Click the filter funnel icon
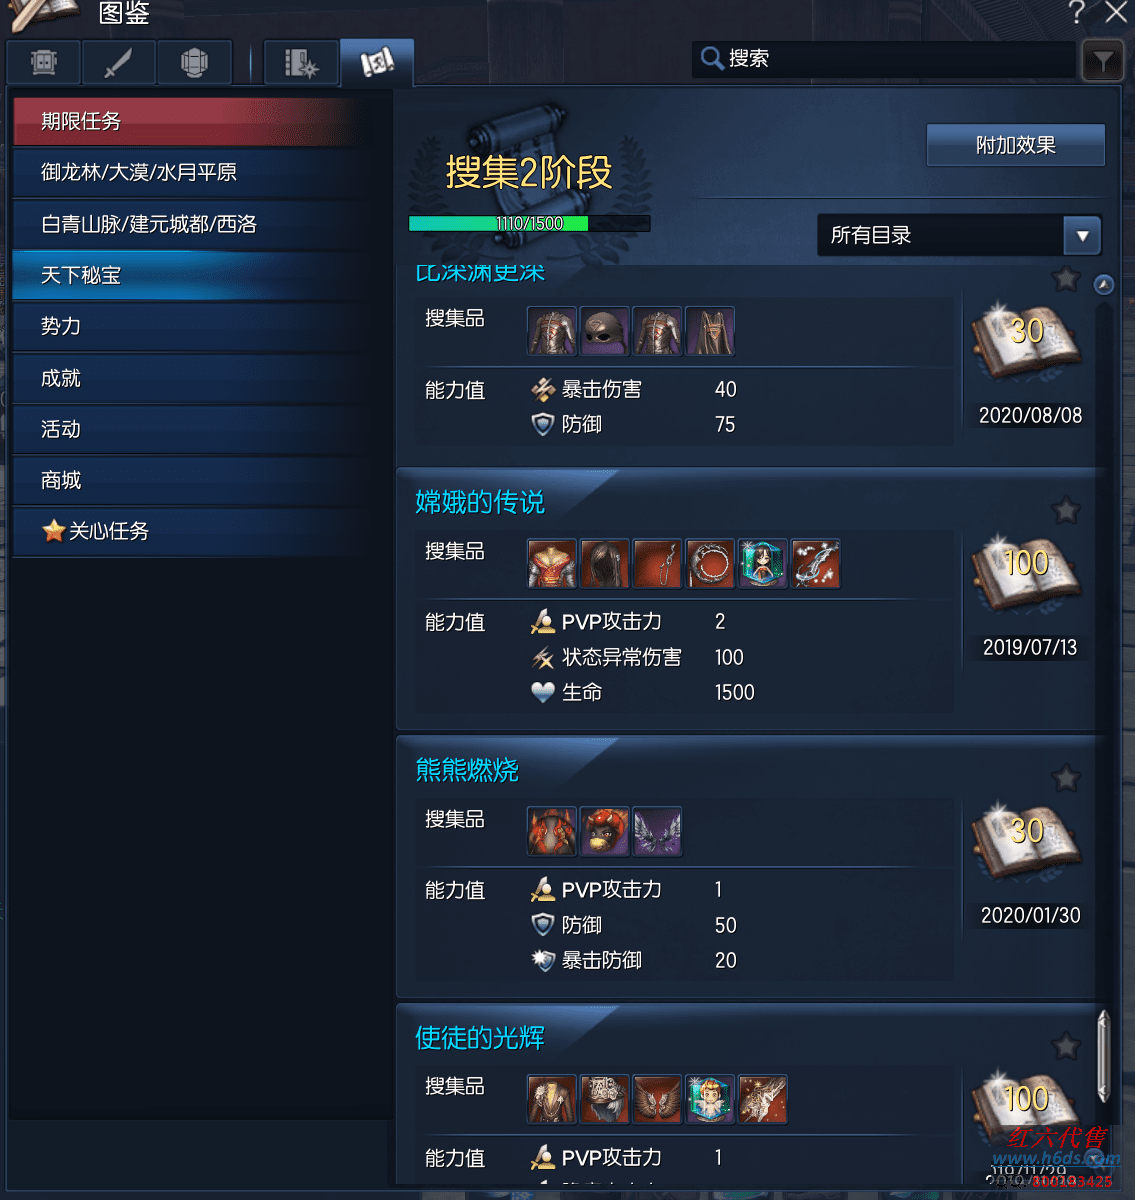Image resolution: width=1135 pixels, height=1200 pixels. coord(1103,62)
